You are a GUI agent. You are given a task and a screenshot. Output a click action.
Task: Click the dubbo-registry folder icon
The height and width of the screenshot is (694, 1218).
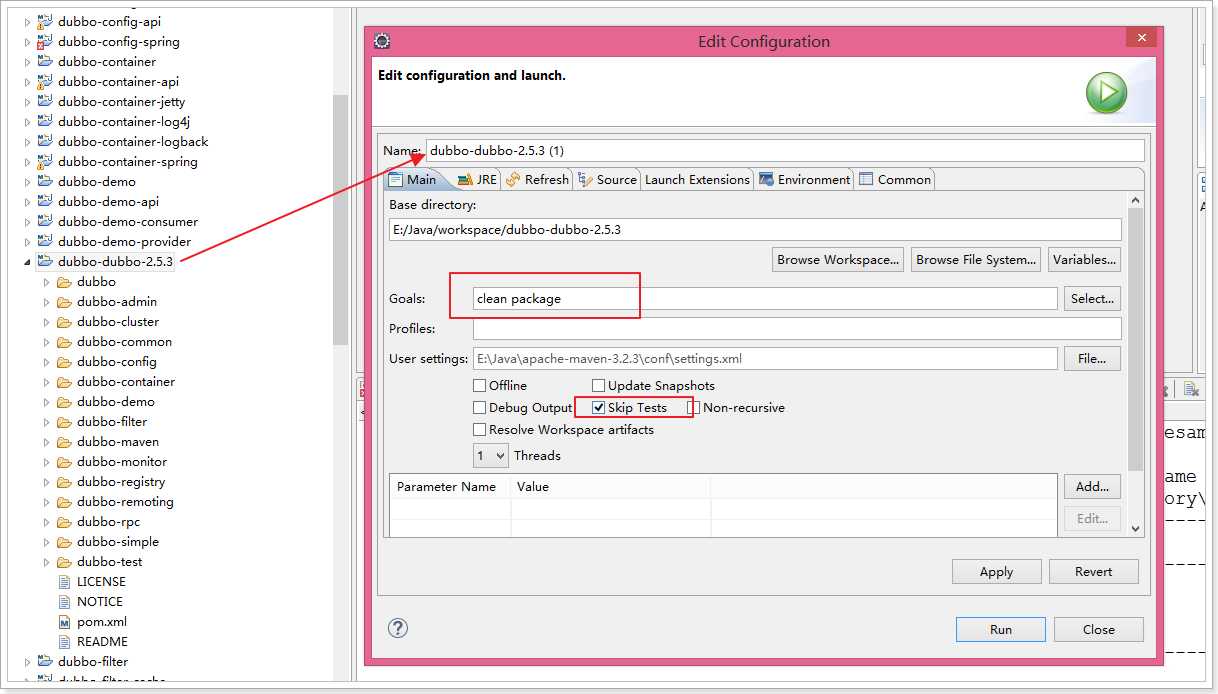pos(64,481)
